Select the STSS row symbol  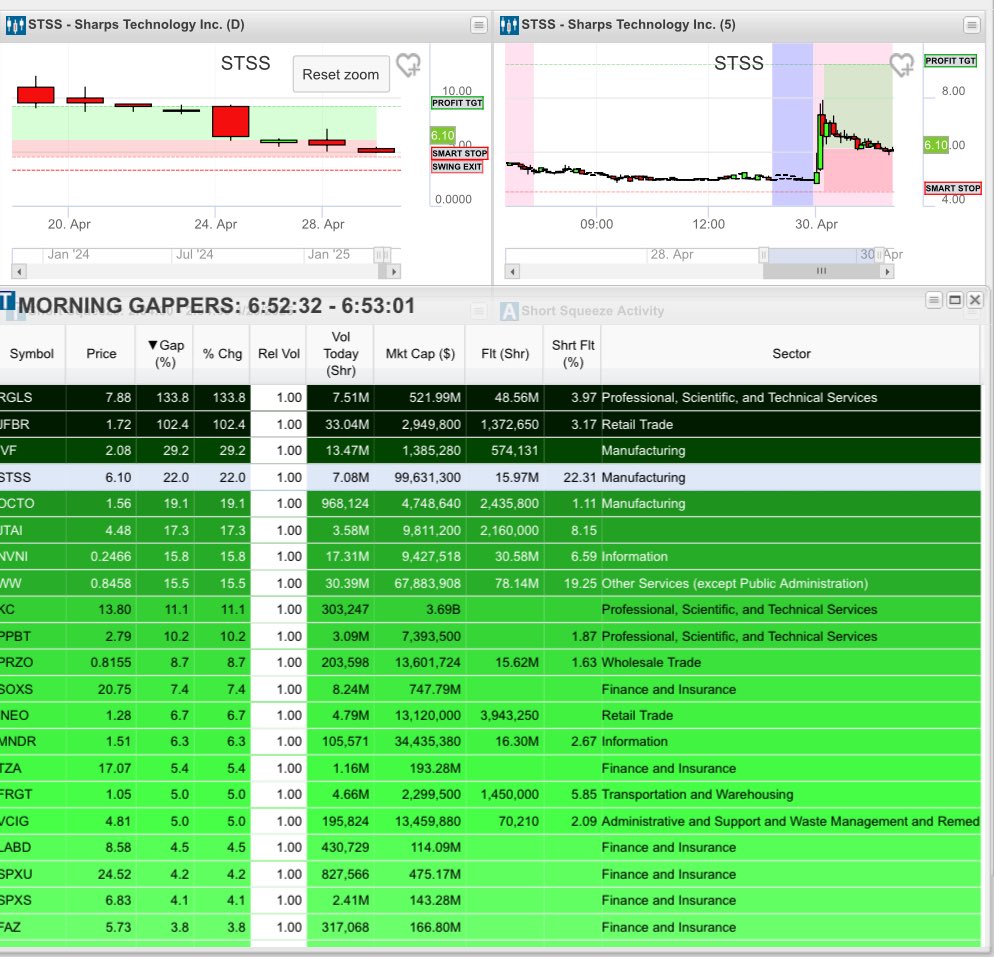point(15,477)
